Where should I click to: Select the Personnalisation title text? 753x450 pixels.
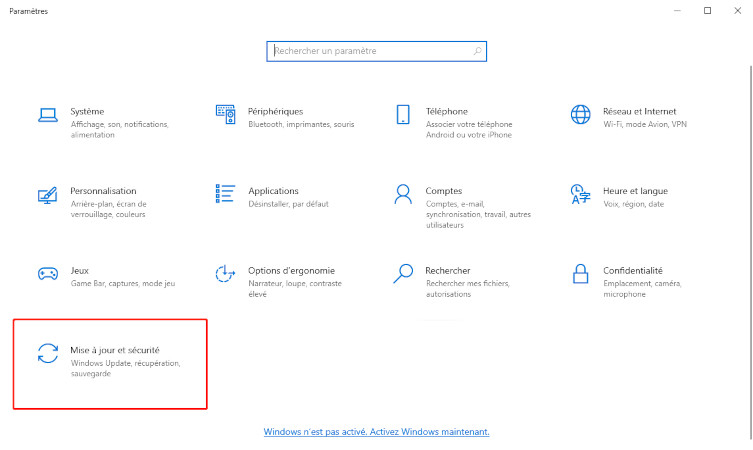click(103, 191)
